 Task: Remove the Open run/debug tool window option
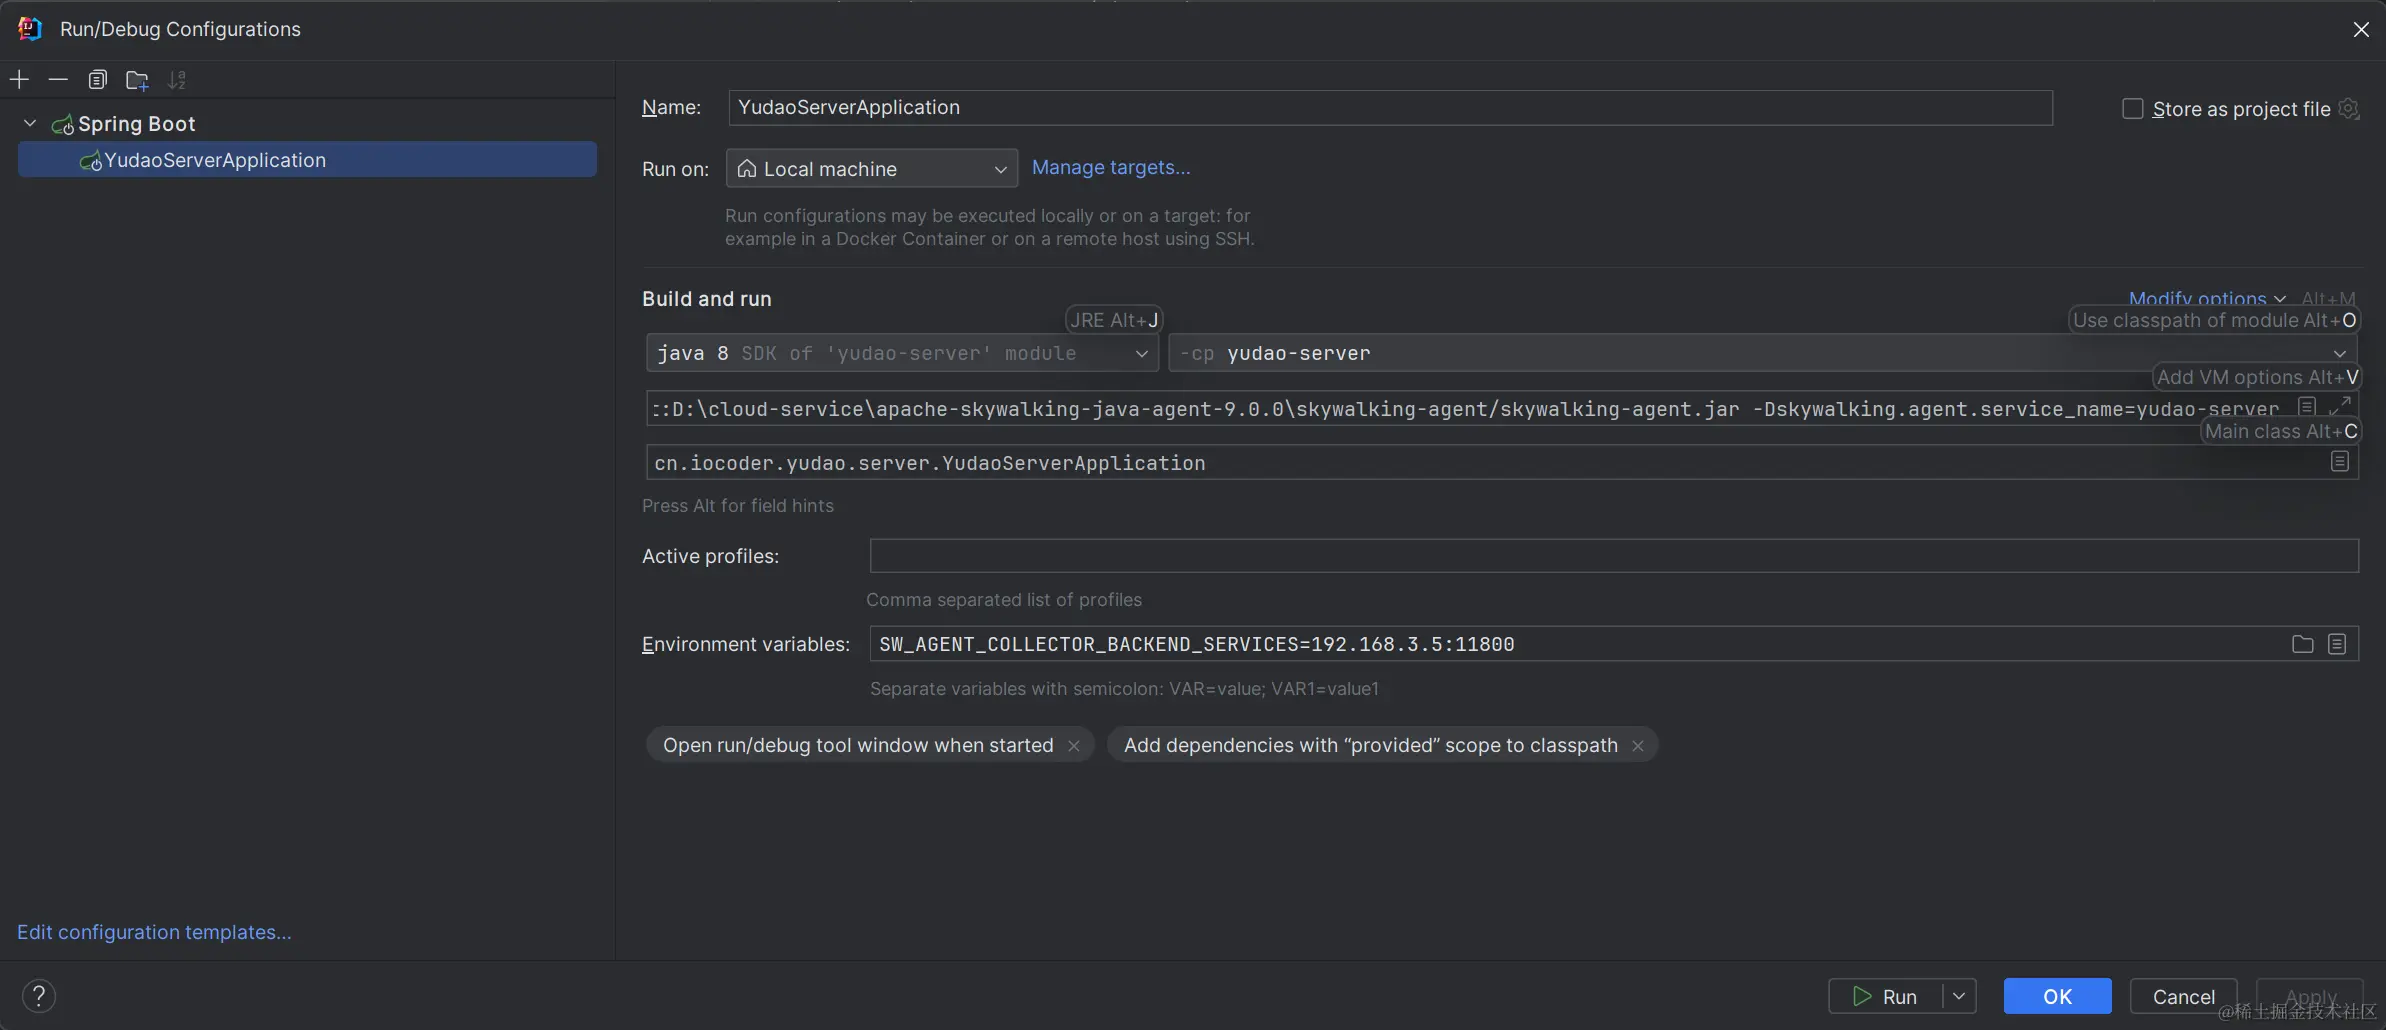pyautogui.click(x=1074, y=746)
